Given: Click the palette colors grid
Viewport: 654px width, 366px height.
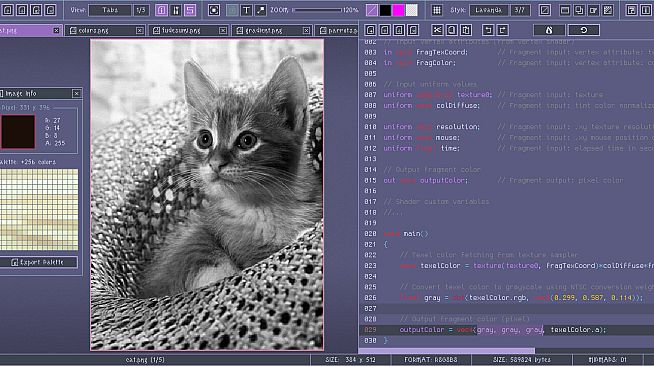Looking at the screenshot, I should [x=39, y=210].
